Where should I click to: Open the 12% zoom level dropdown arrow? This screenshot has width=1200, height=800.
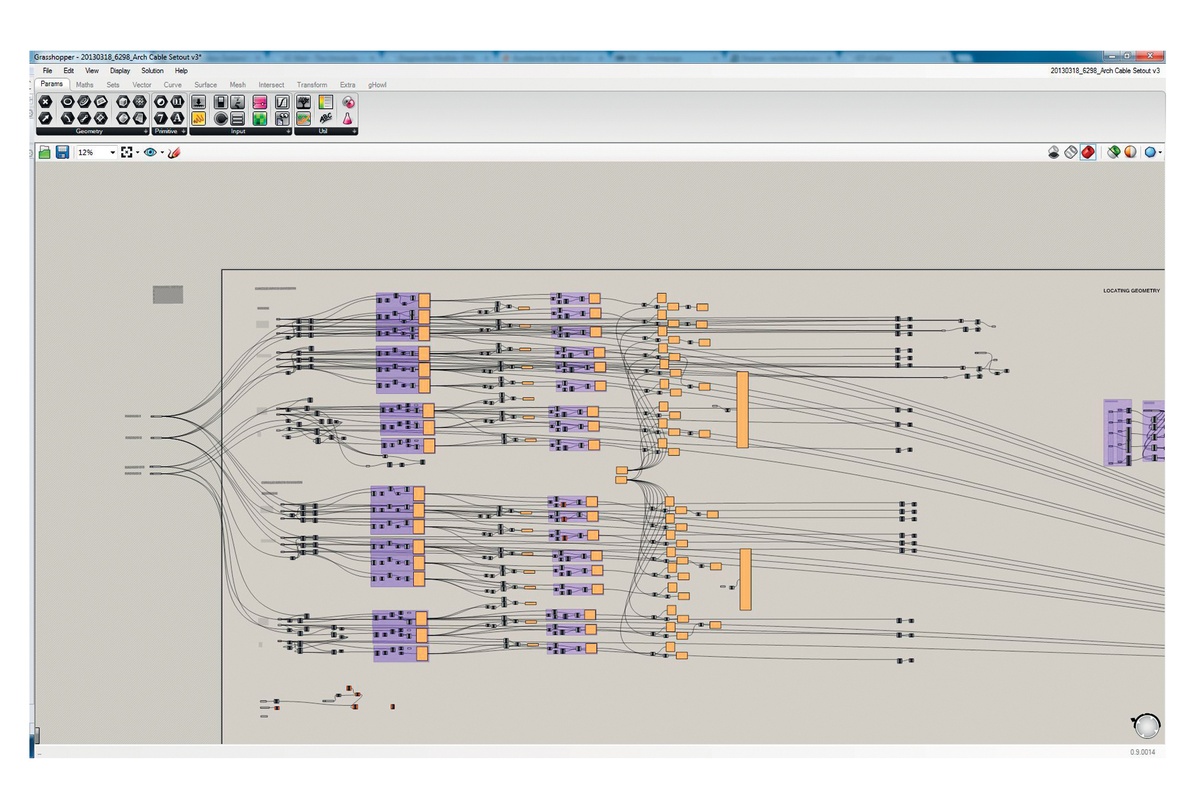coord(113,152)
